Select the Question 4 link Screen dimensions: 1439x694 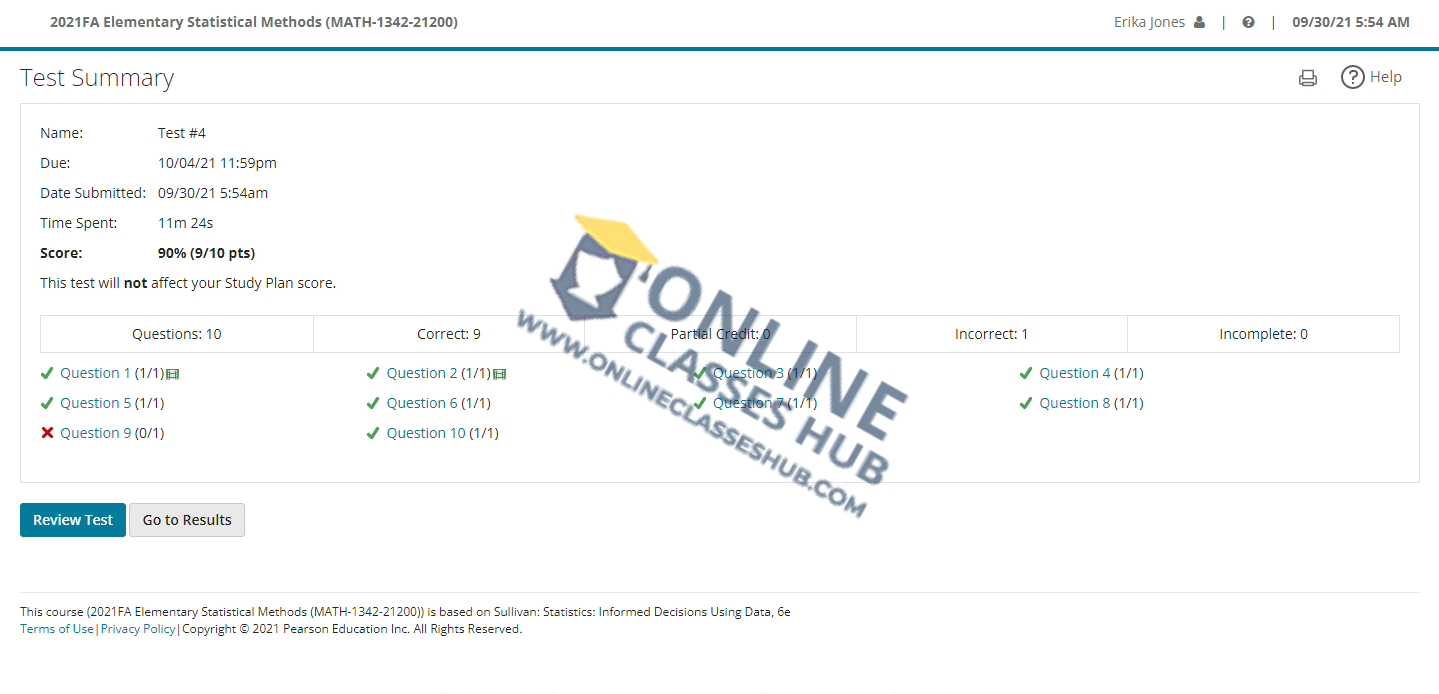click(1074, 373)
